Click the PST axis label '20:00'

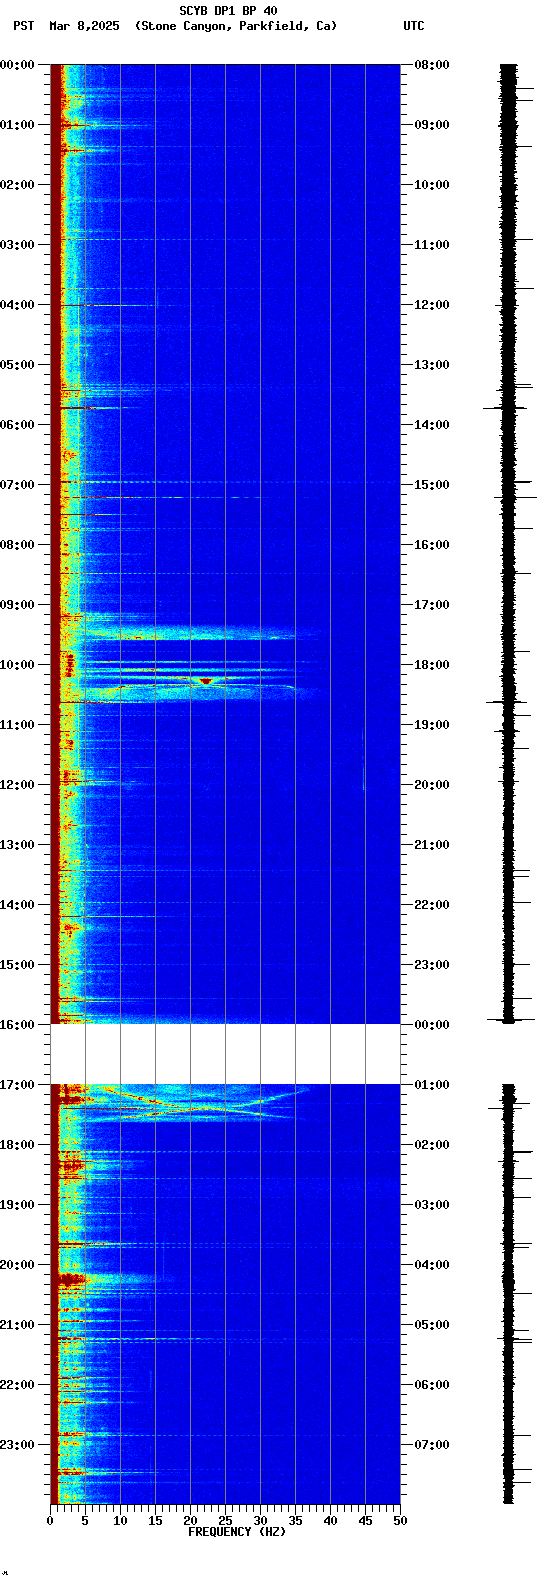pos(17,1265)
